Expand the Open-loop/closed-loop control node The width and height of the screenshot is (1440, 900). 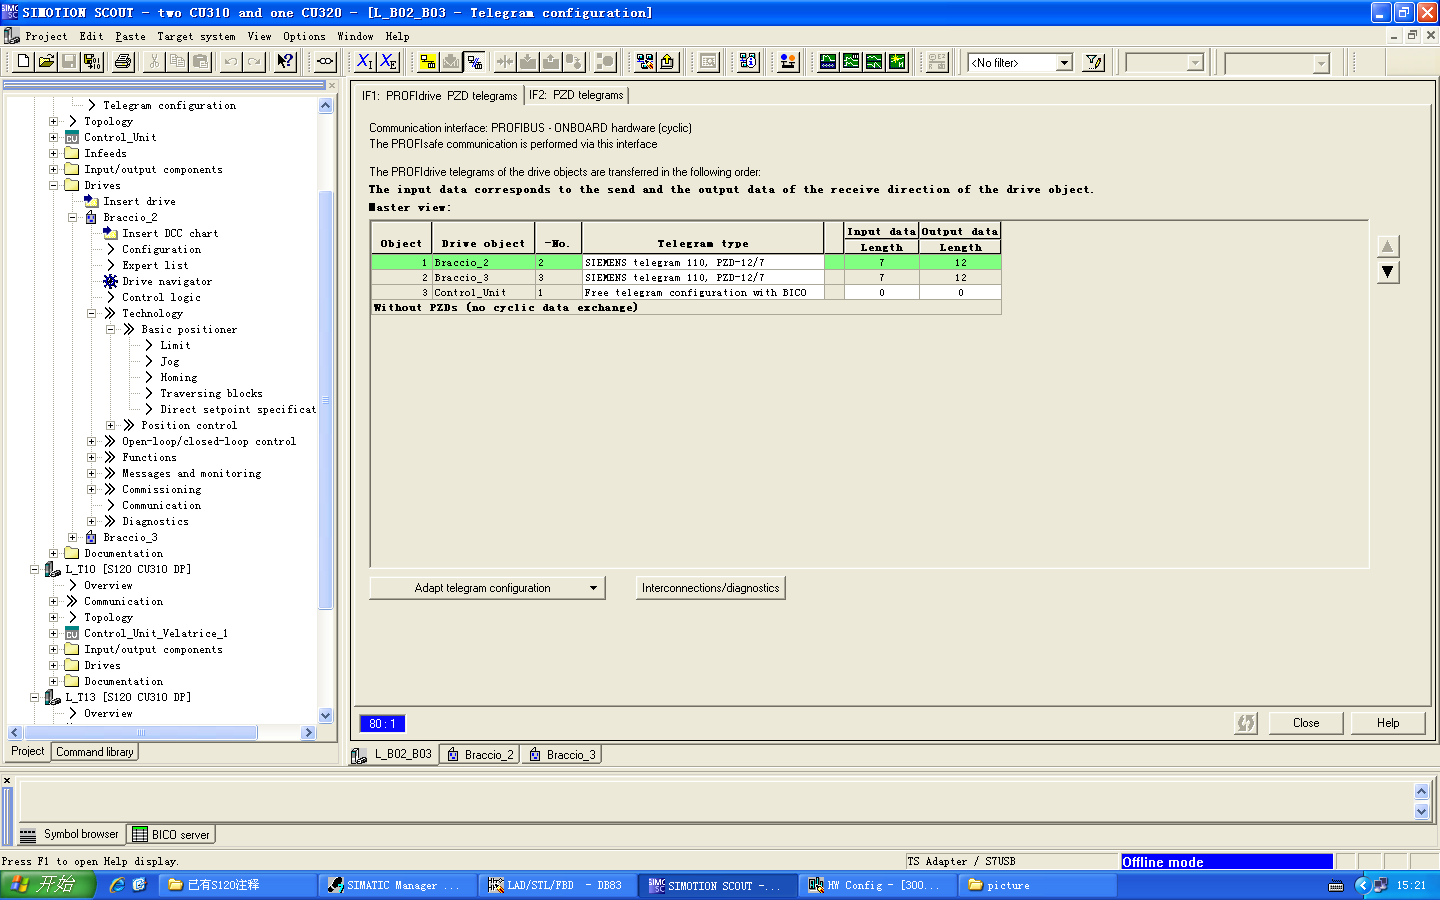91,441
